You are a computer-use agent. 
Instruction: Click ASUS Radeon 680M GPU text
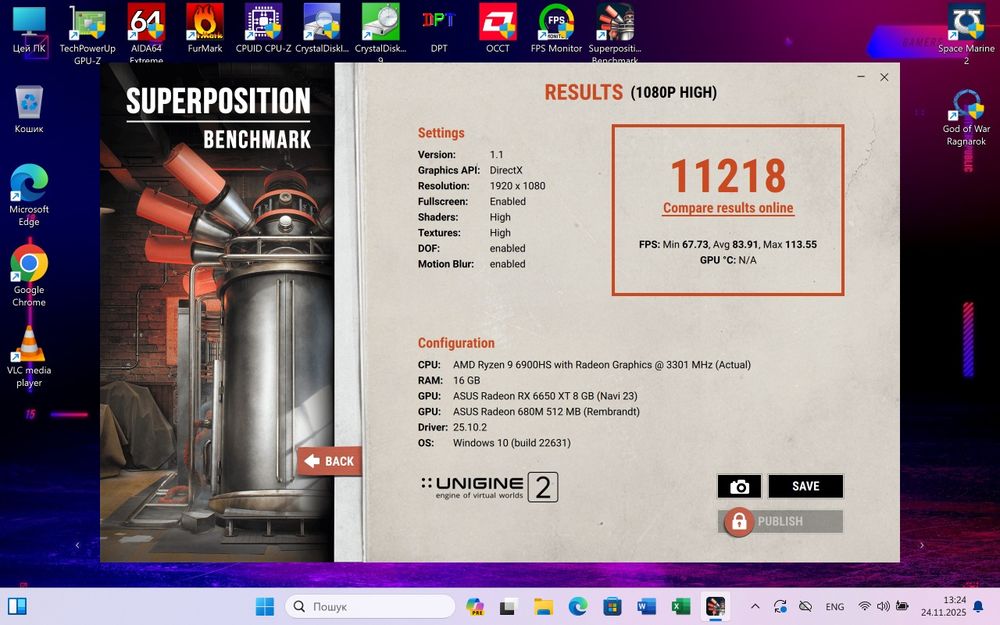point(546,411)
